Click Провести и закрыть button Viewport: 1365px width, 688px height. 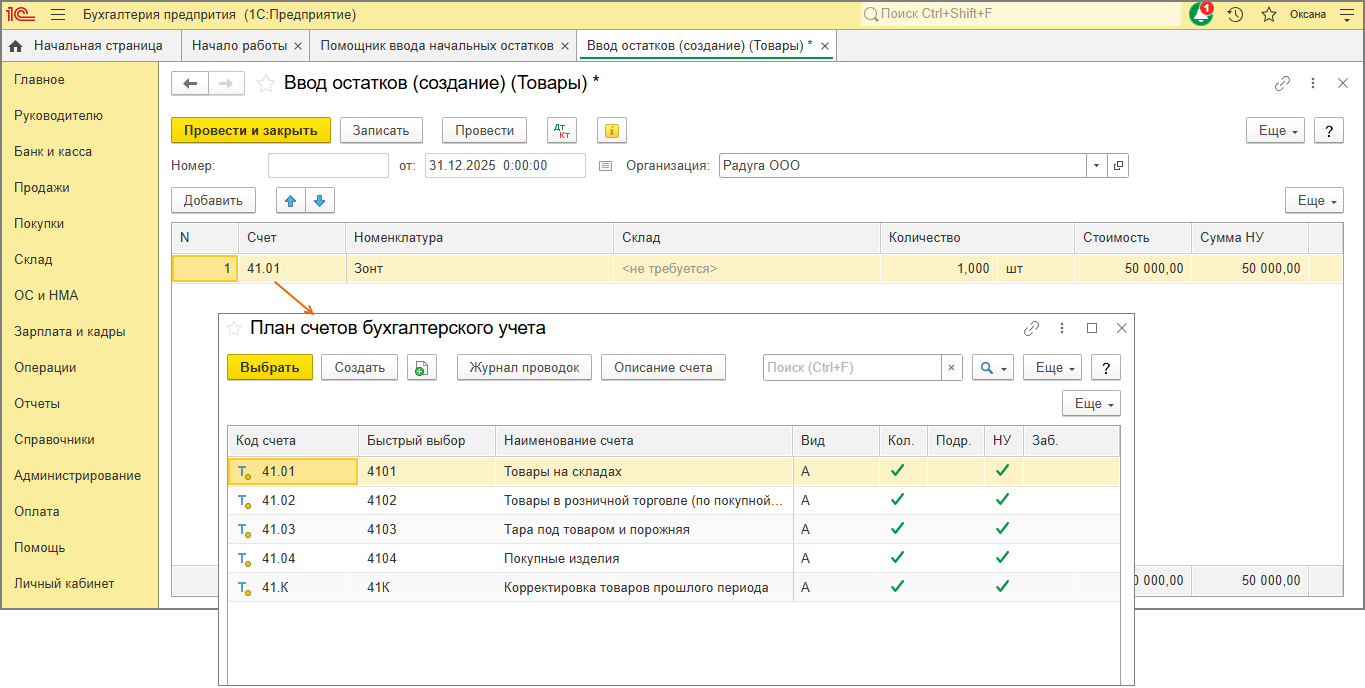coord(250,130)
